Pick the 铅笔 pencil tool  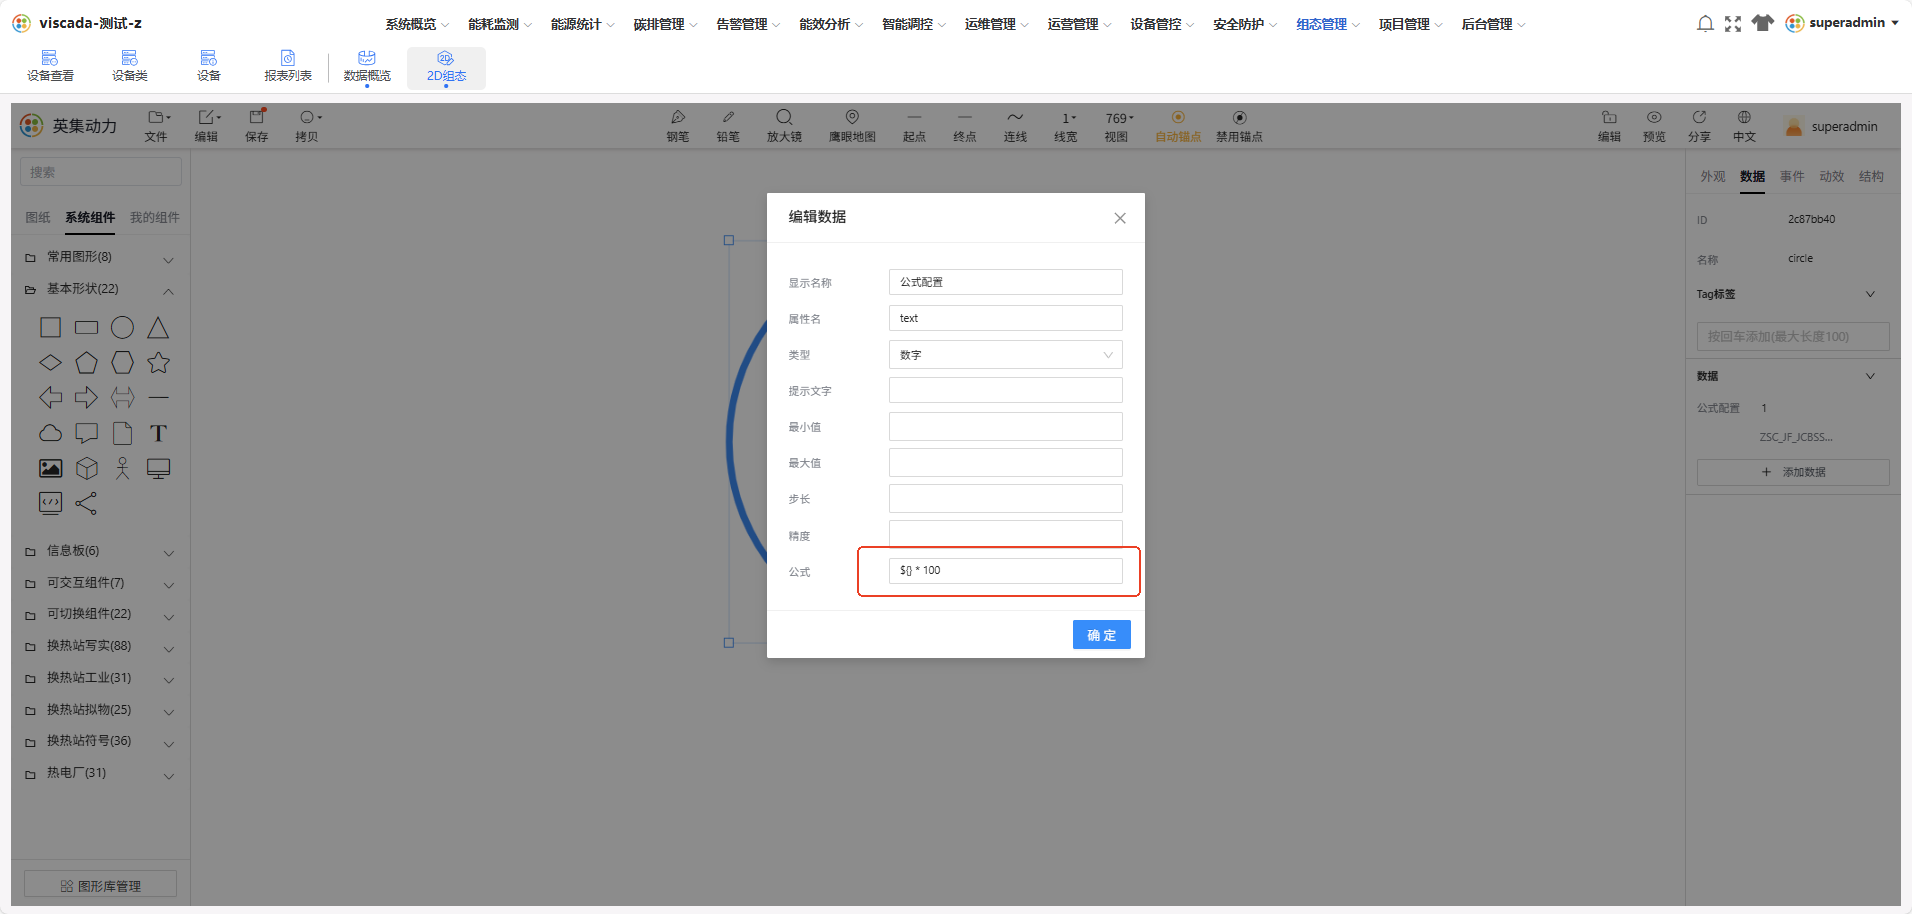tap(728, 126)
